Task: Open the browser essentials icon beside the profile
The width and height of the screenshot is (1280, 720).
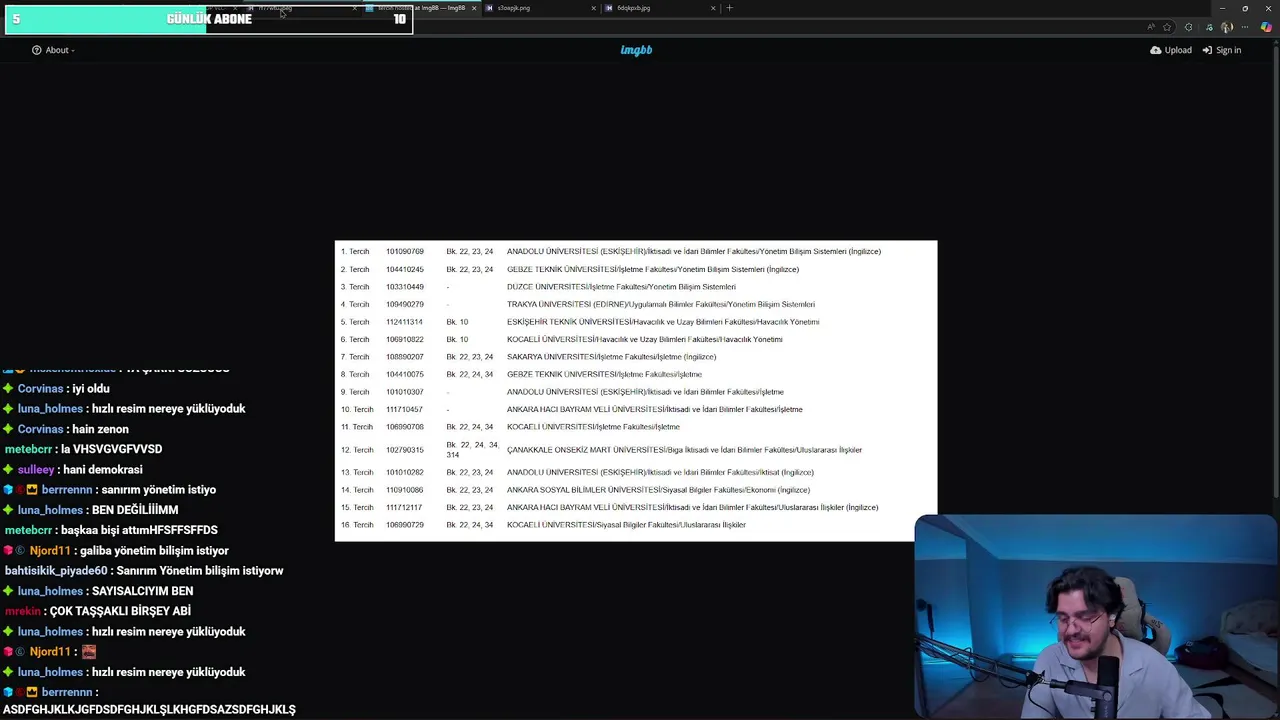Action: [1209, 27]
